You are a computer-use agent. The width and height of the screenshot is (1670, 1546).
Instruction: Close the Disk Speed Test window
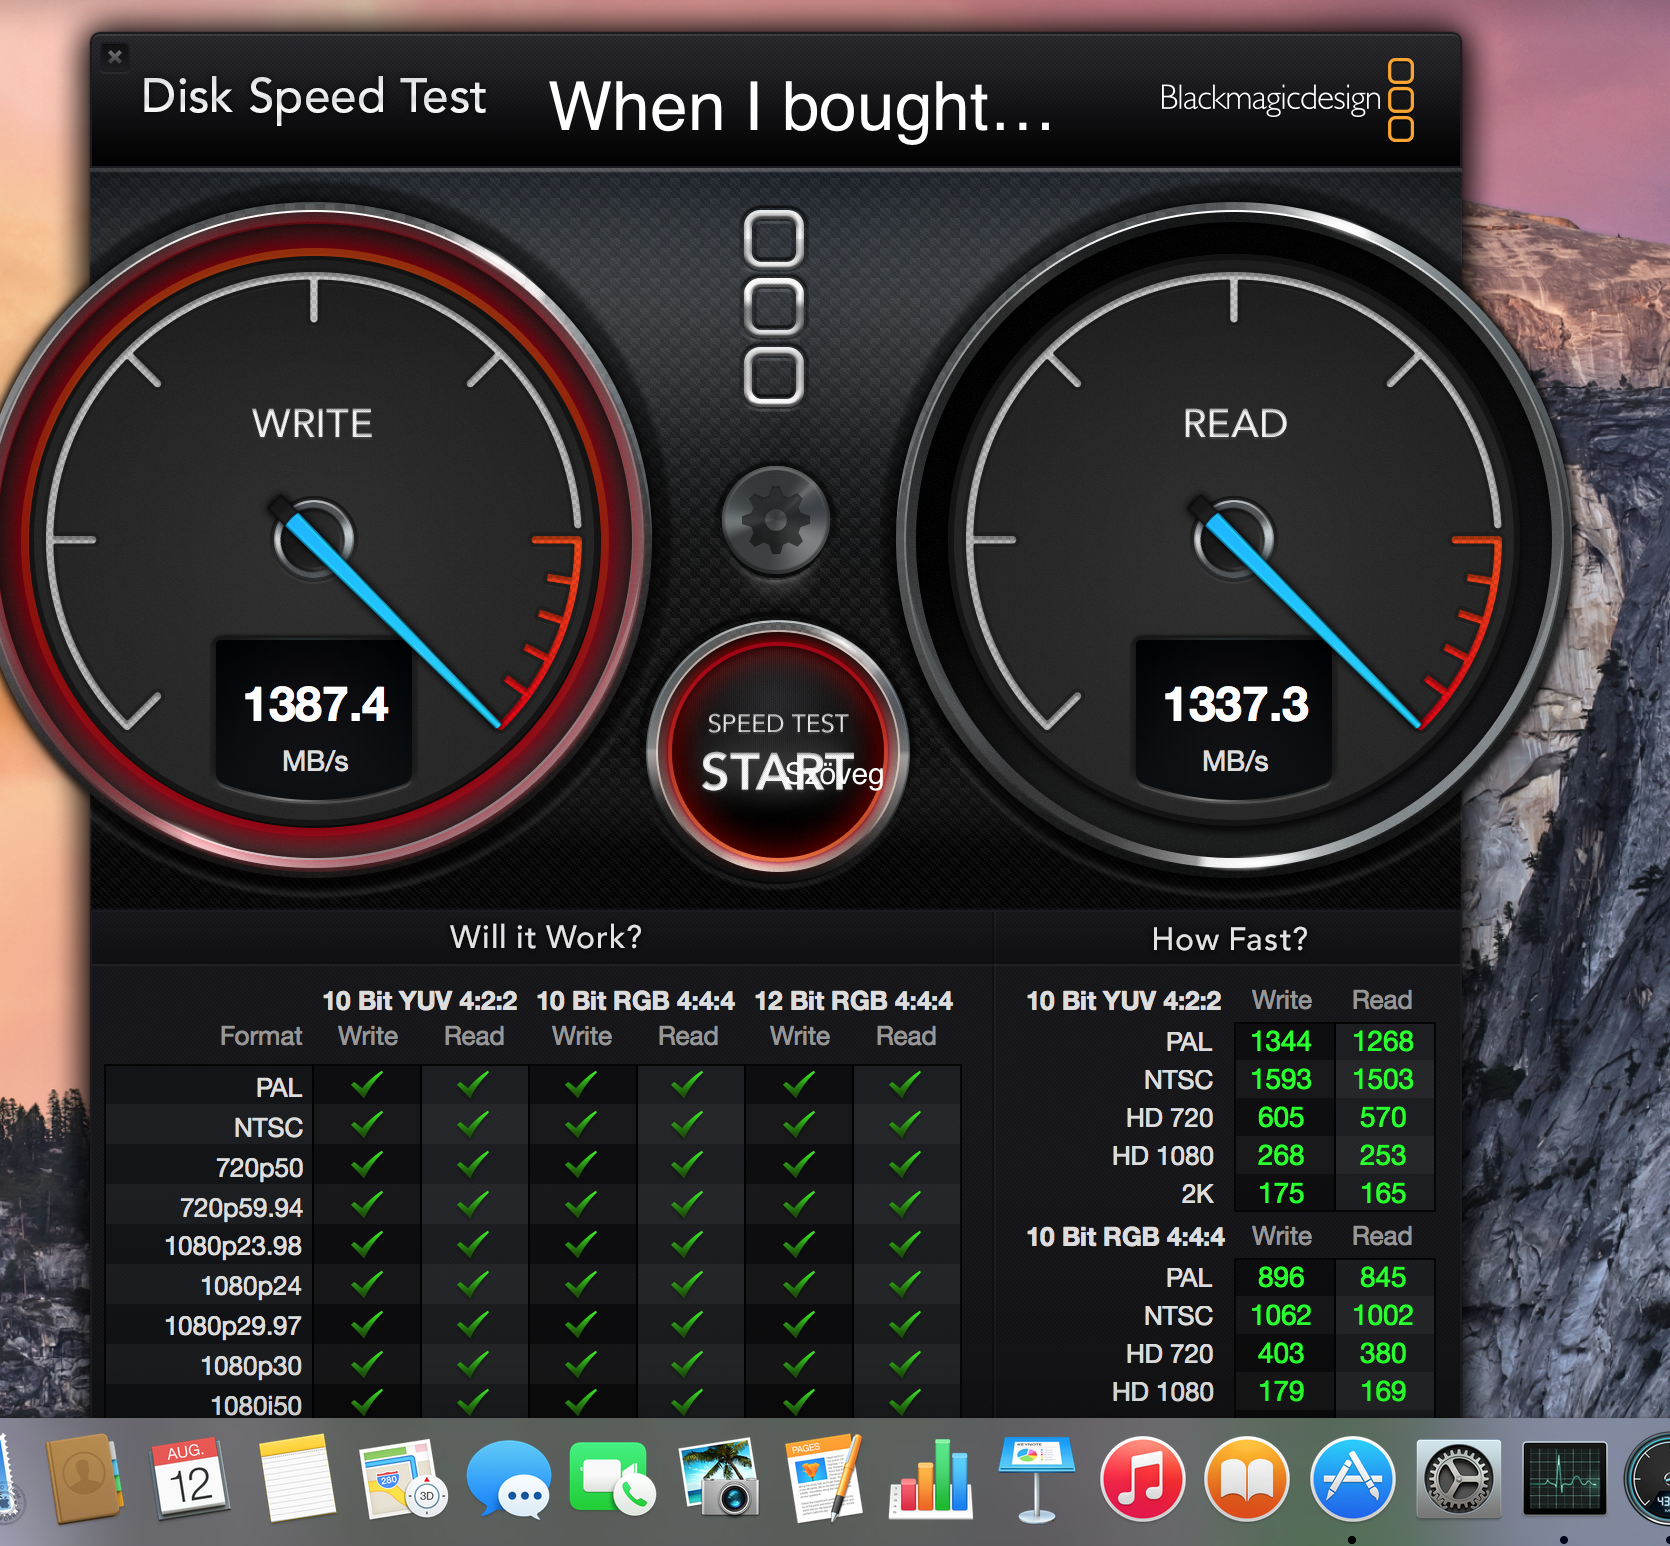tap(115, 57)
